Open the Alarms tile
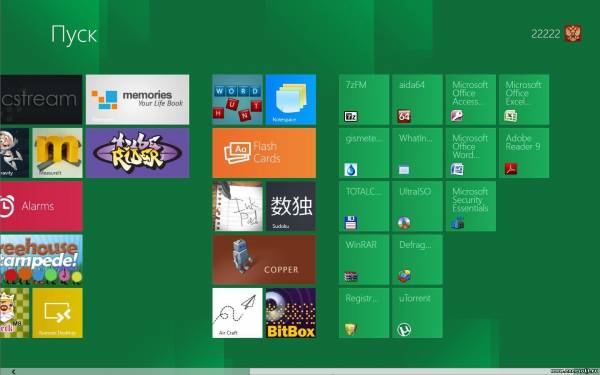This screenshot has height=375, width=600. click(x=41, y=206)
